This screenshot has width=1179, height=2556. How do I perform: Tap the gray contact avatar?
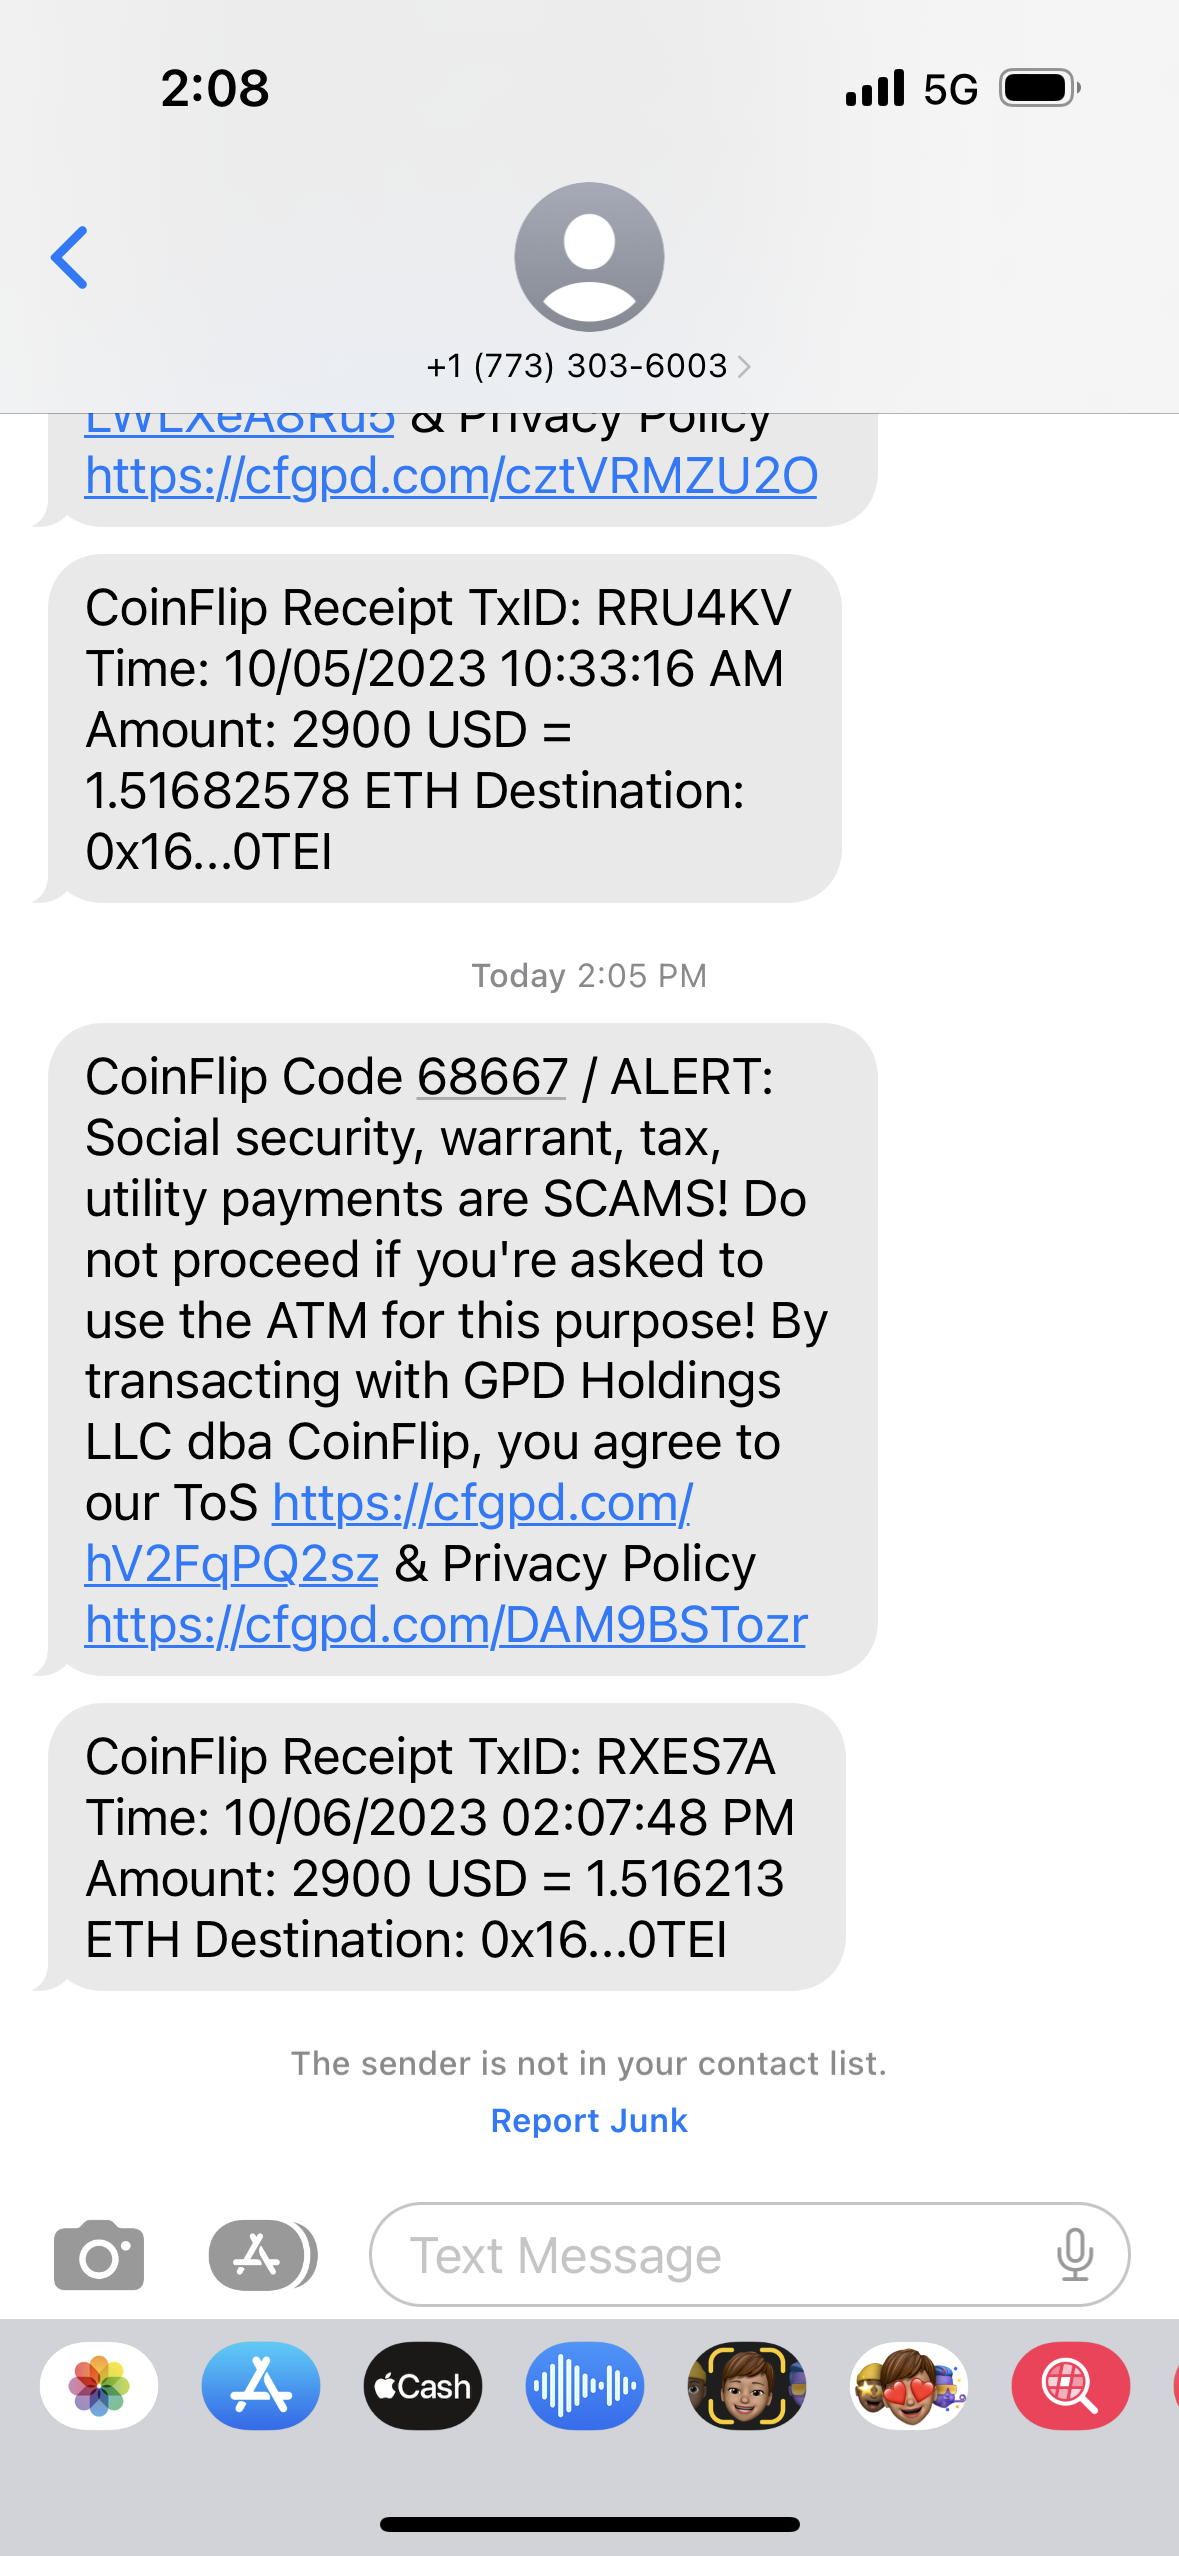click(x=589, y=256)
